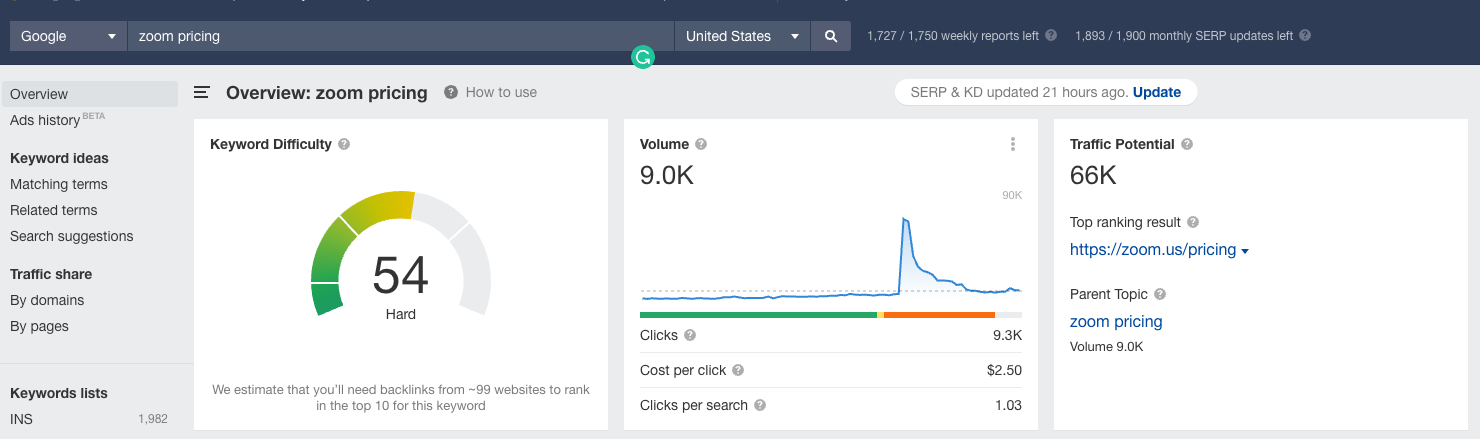Click help icon for weekly reports left
The width and height of the screenshot is (1480, 439).
1051,35
